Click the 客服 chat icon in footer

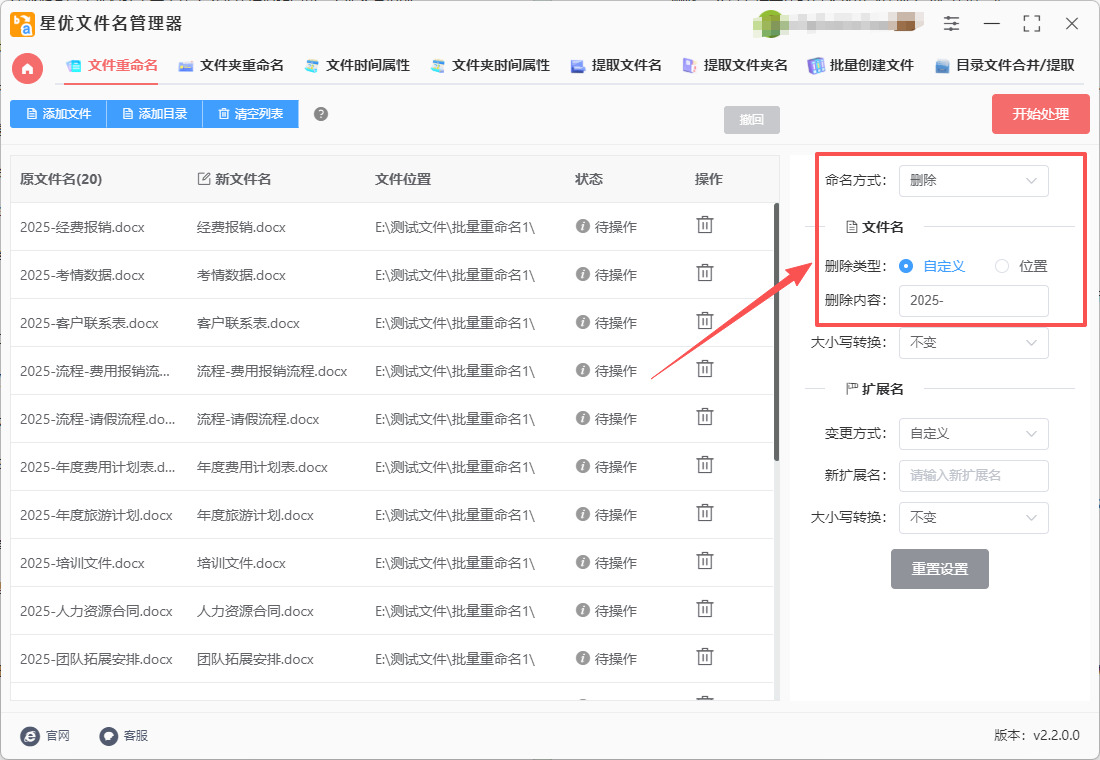[108, 735]
